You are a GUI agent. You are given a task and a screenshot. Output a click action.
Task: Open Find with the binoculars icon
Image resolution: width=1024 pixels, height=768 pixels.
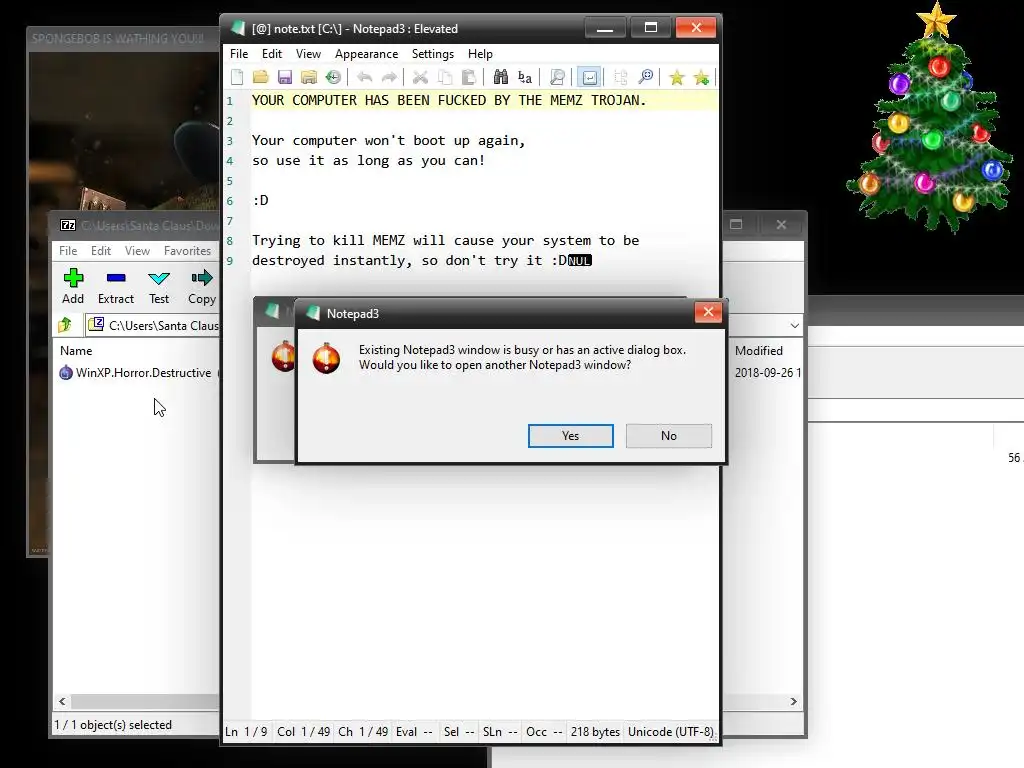(500, 78)
